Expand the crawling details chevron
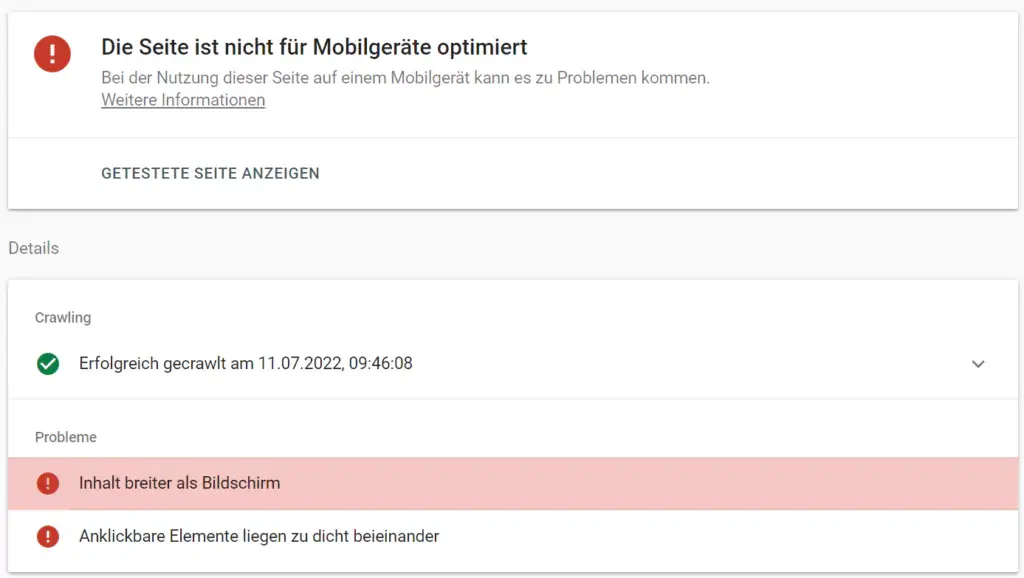 click(x=978, y=364)
